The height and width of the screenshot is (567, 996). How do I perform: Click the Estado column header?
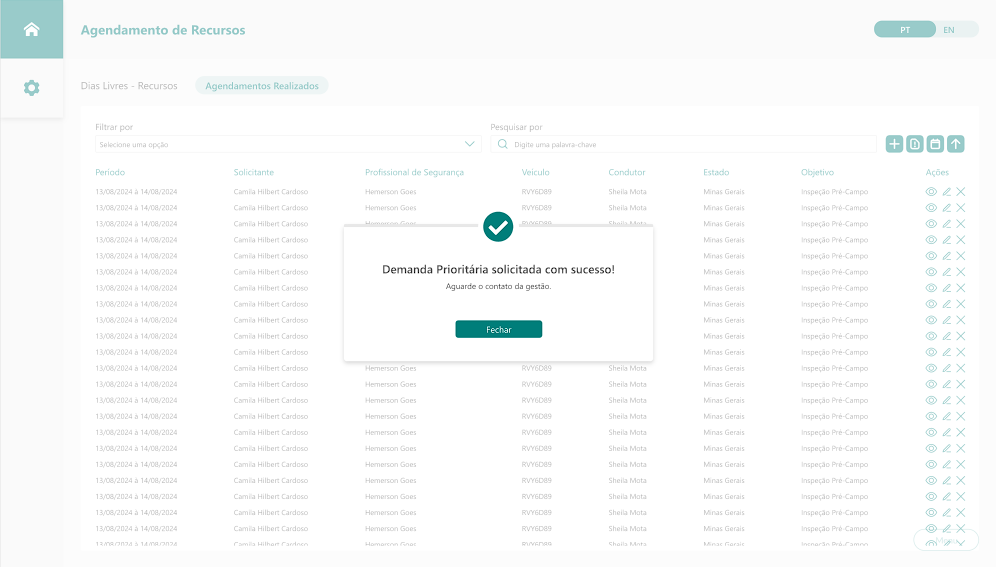click(716, 172)
